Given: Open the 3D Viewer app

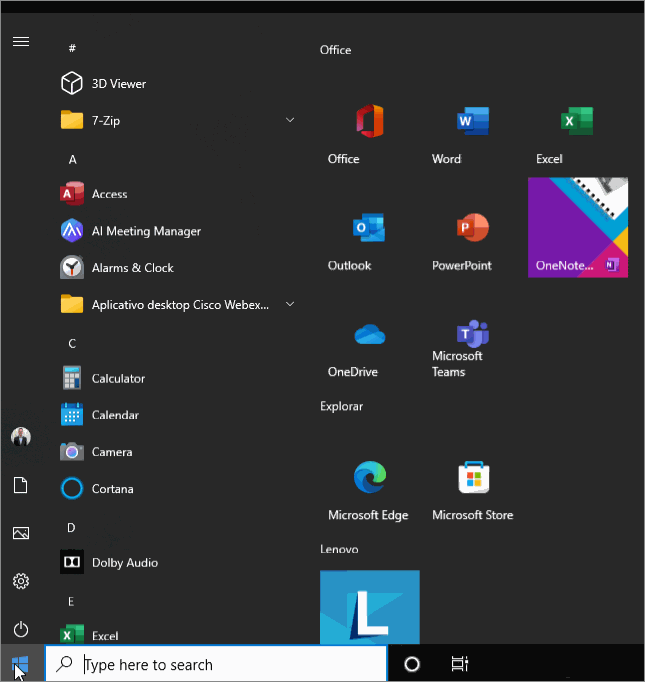Looking at the screenshot, I should point(178,84).
